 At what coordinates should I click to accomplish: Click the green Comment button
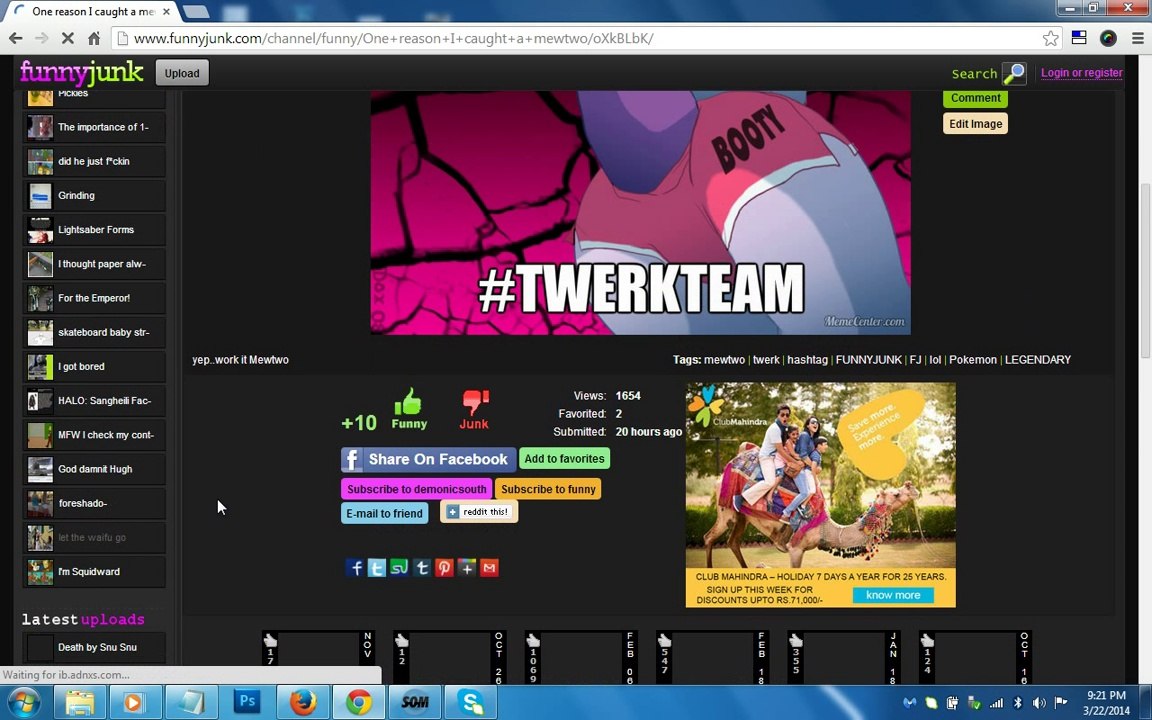(x=975, y=98)
